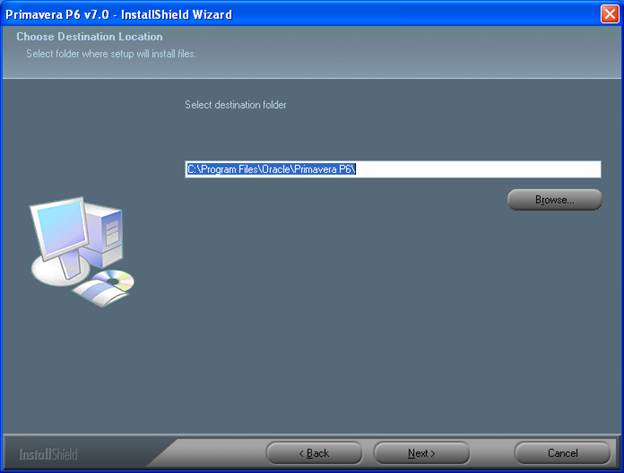This screenshot has width=624, height=473.
Task: Close the InstallShield Wizard window
Action: [609, 14]
